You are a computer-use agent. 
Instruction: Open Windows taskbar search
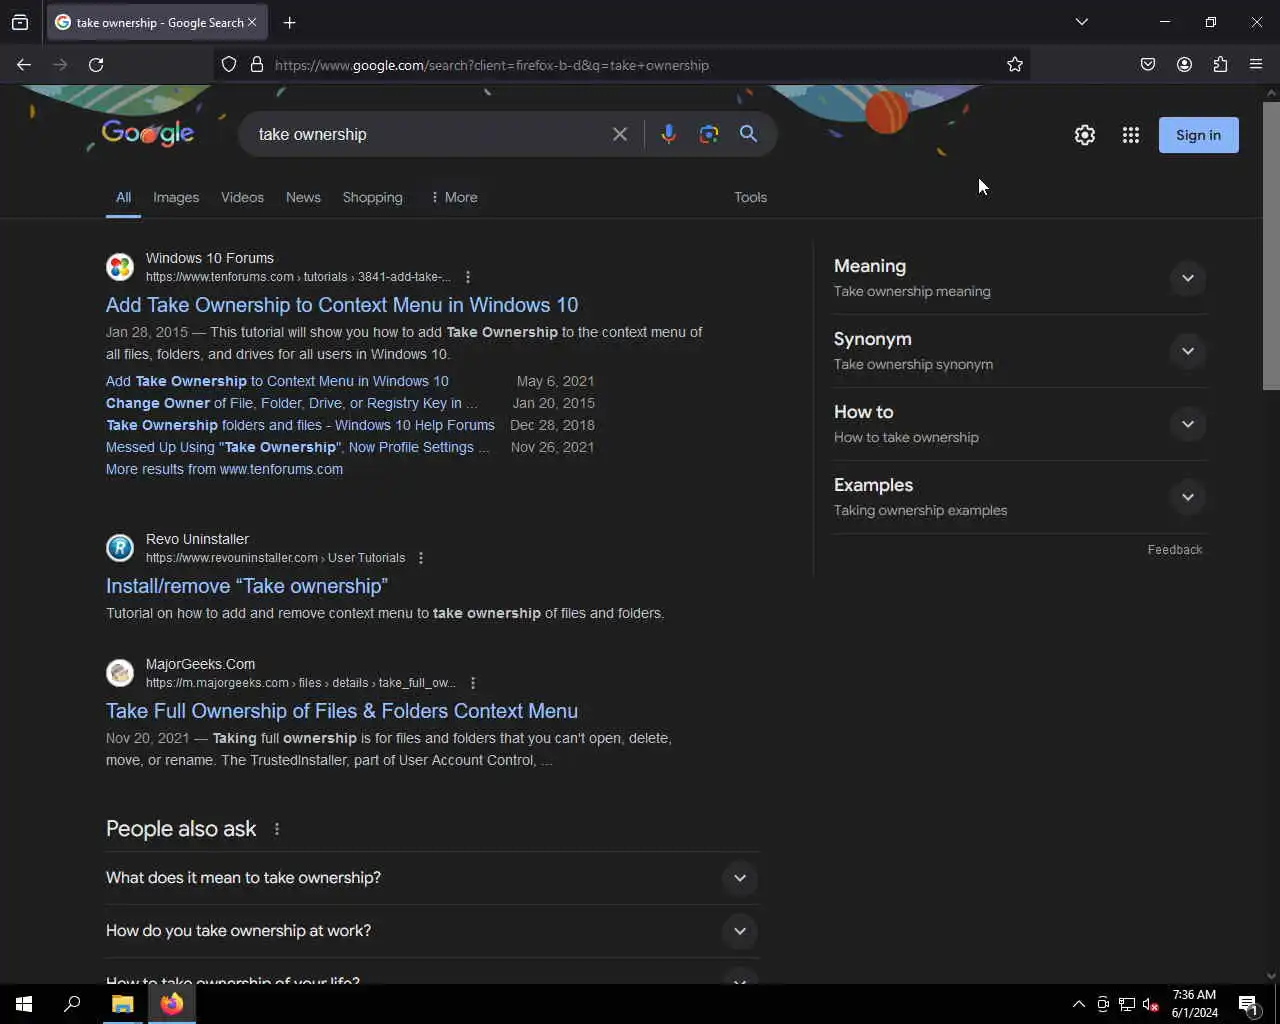pos(72,1004)
